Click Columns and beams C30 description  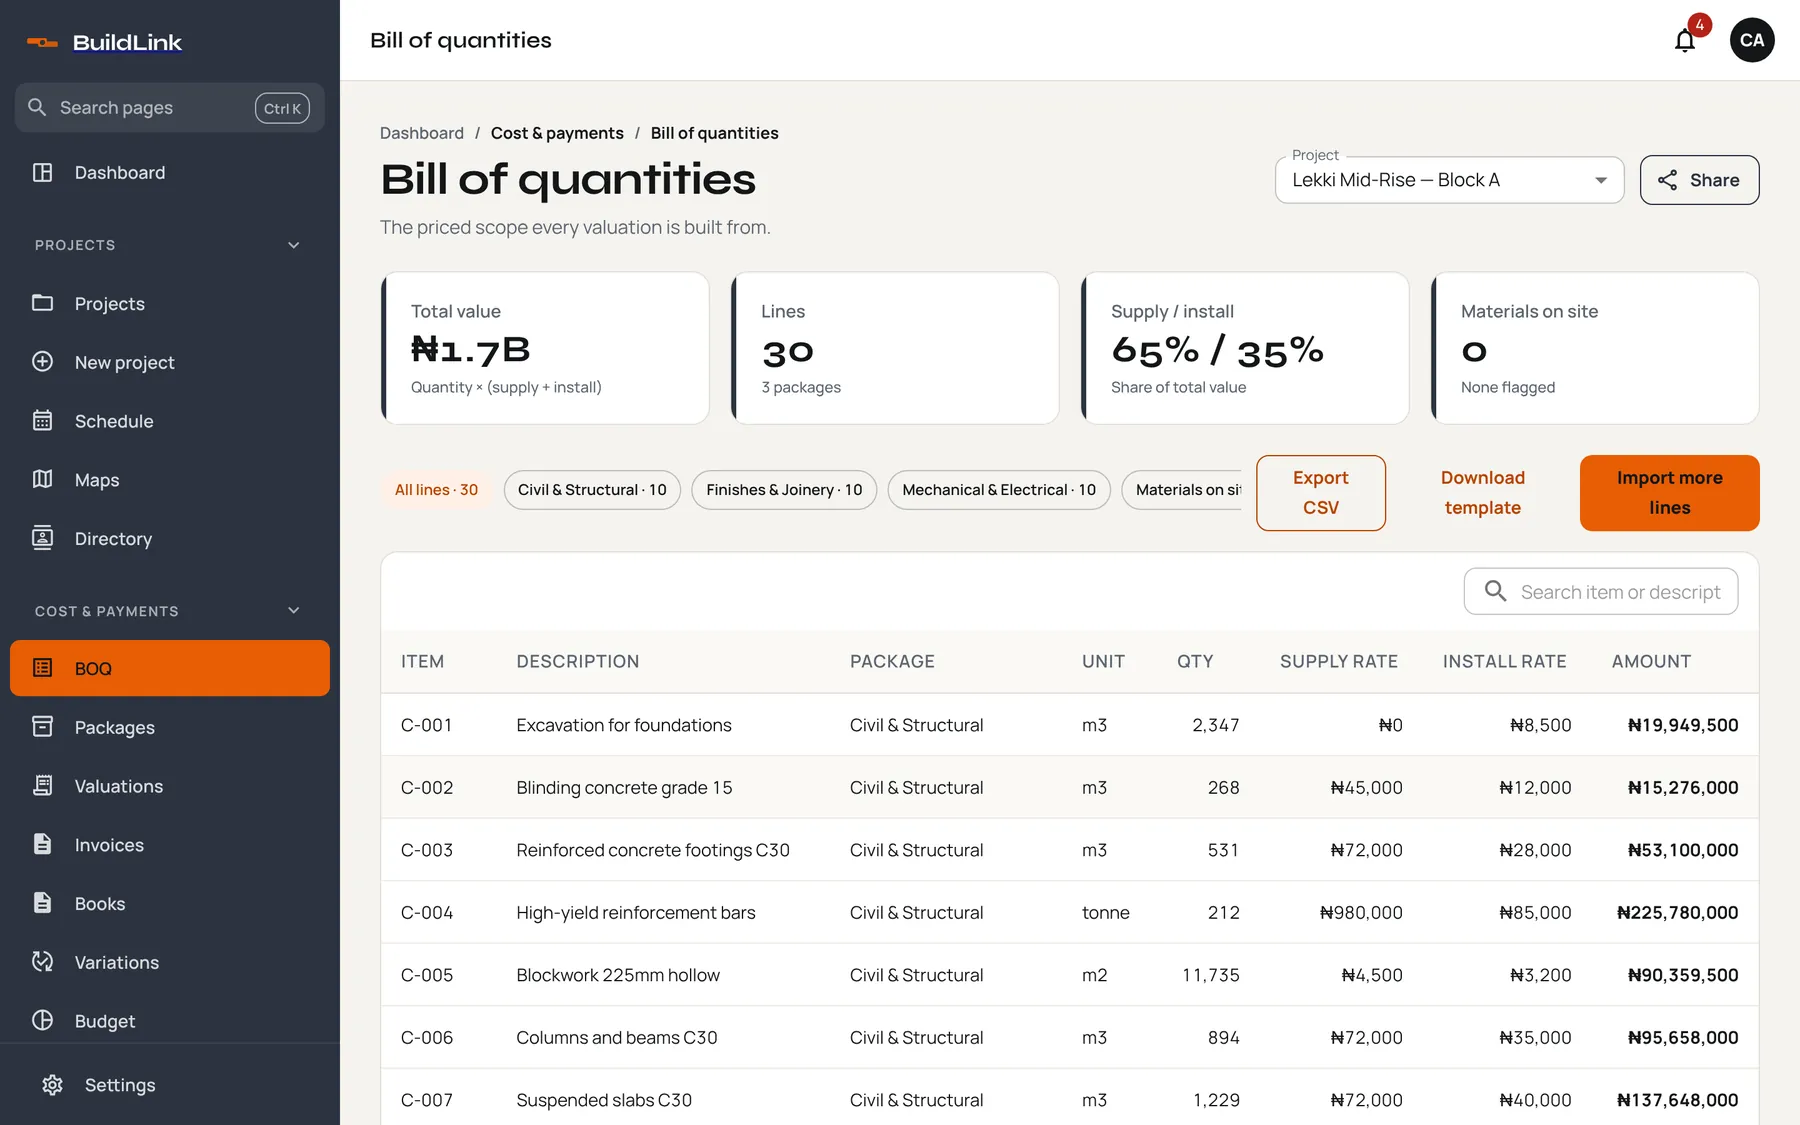click(x=617, y=1037)
